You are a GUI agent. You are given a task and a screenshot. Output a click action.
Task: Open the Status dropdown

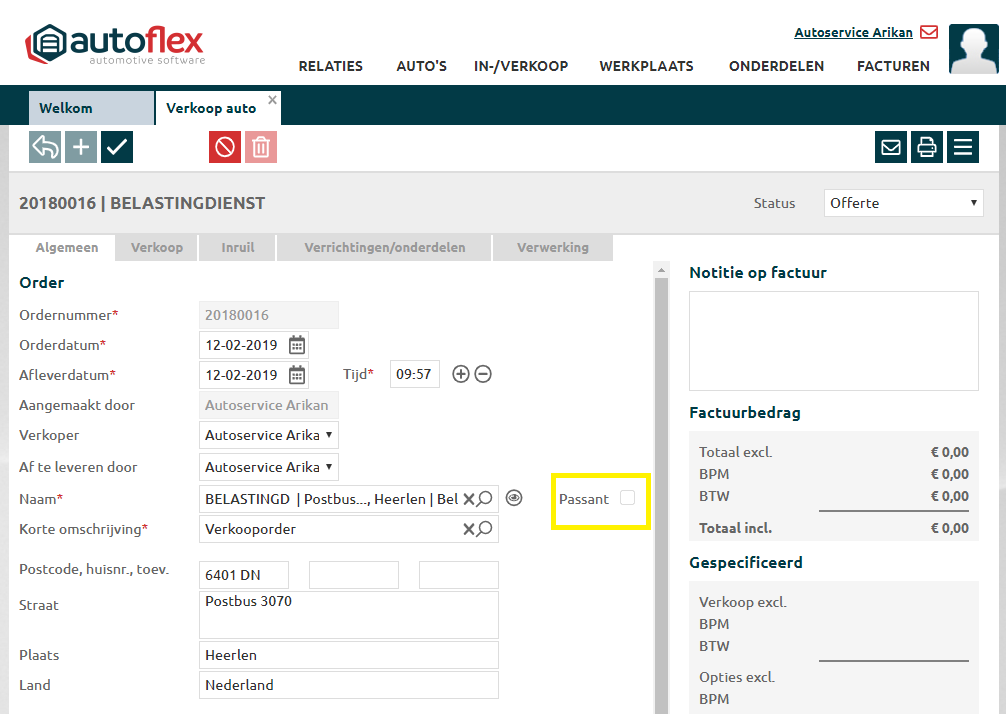[x=903, y=203]
